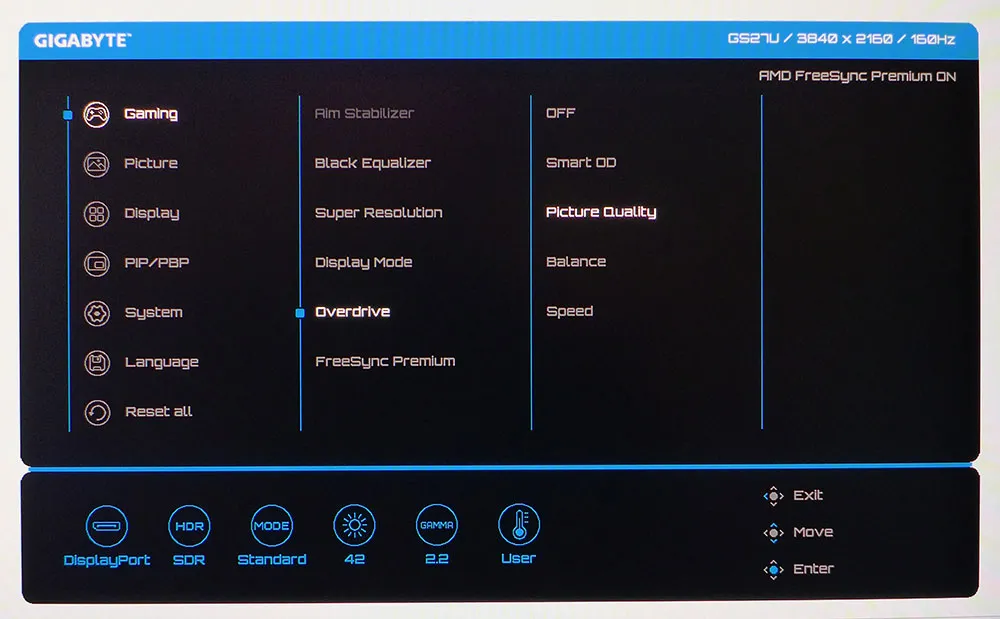The image size is (1000, 619).
Task: Open the Gaming menu label
Action: [x=151, y=114]
